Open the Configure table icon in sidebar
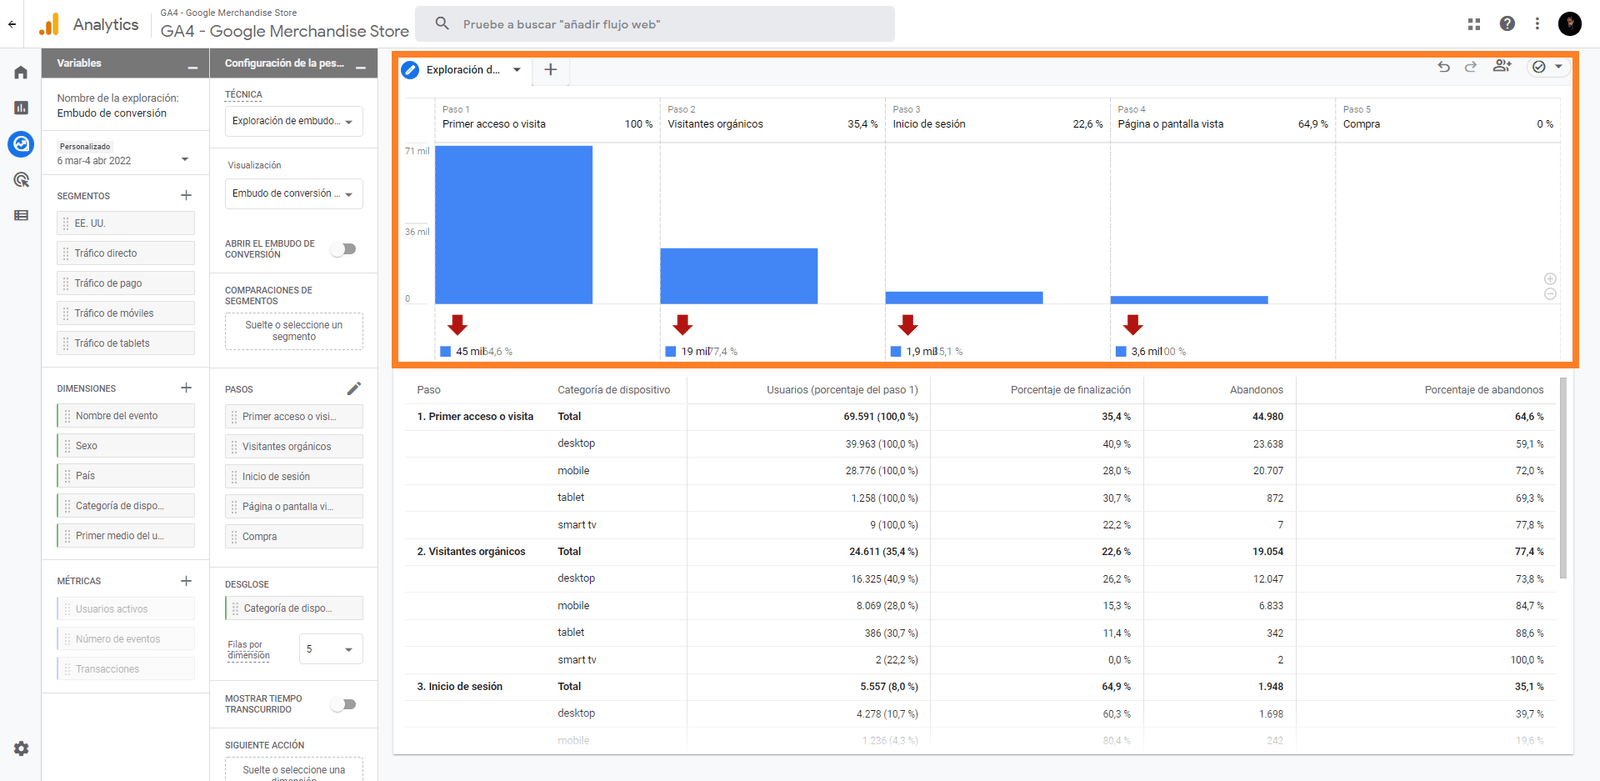The image size is (1600, 781). (21, 215)
